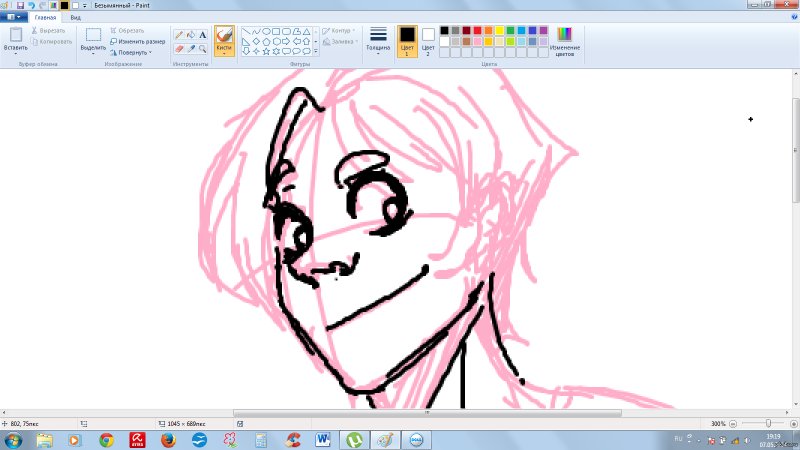
Task: Click the Кисти brushes tool
Action: (224, 40)
